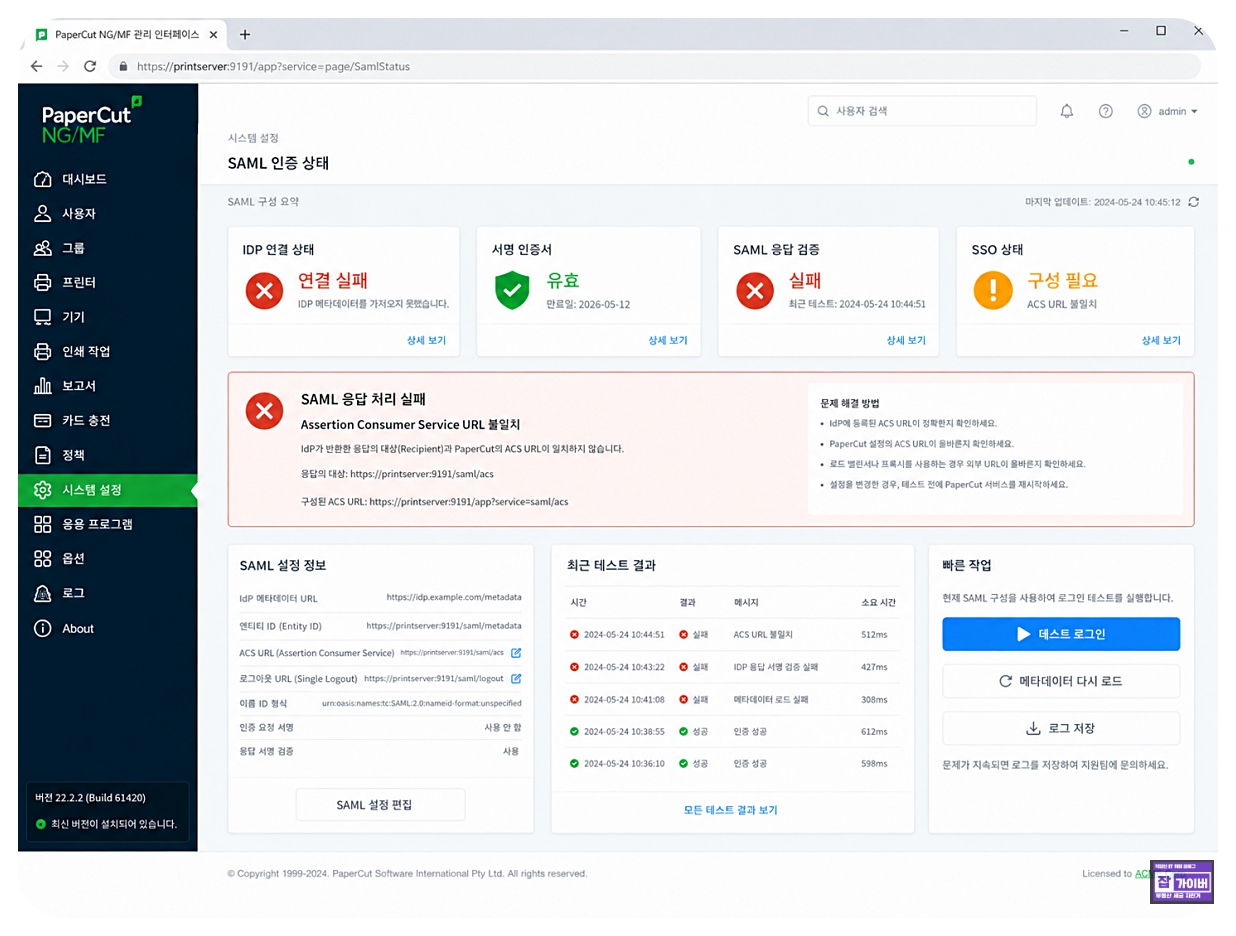1236x936 pixels.
Task: Open the 사용자 sidebar item
Action: [x=108, y=214]
